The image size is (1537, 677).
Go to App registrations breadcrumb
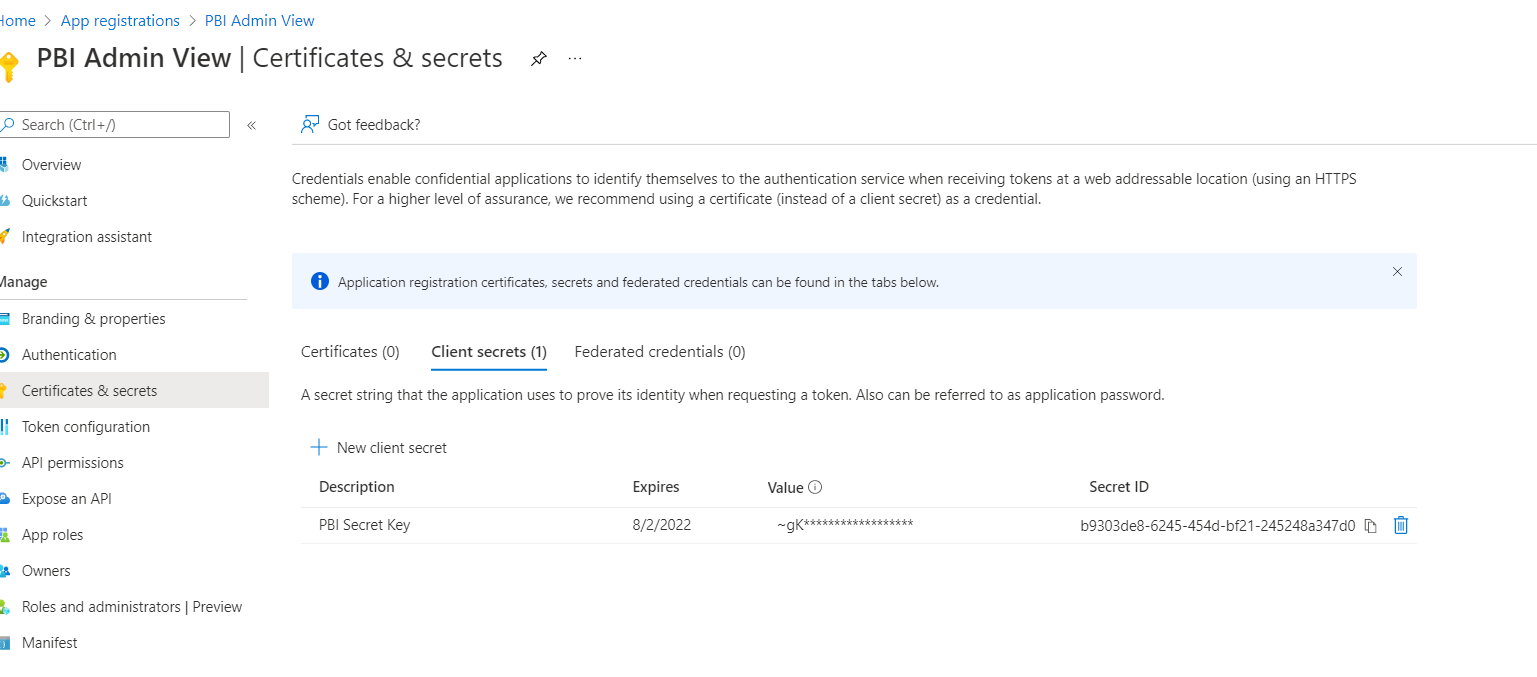point(120,21)
